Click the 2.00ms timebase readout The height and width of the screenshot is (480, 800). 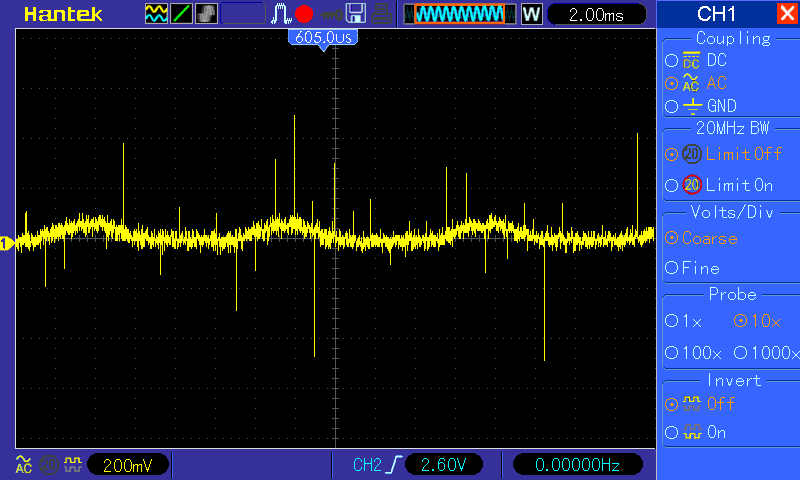596,14
